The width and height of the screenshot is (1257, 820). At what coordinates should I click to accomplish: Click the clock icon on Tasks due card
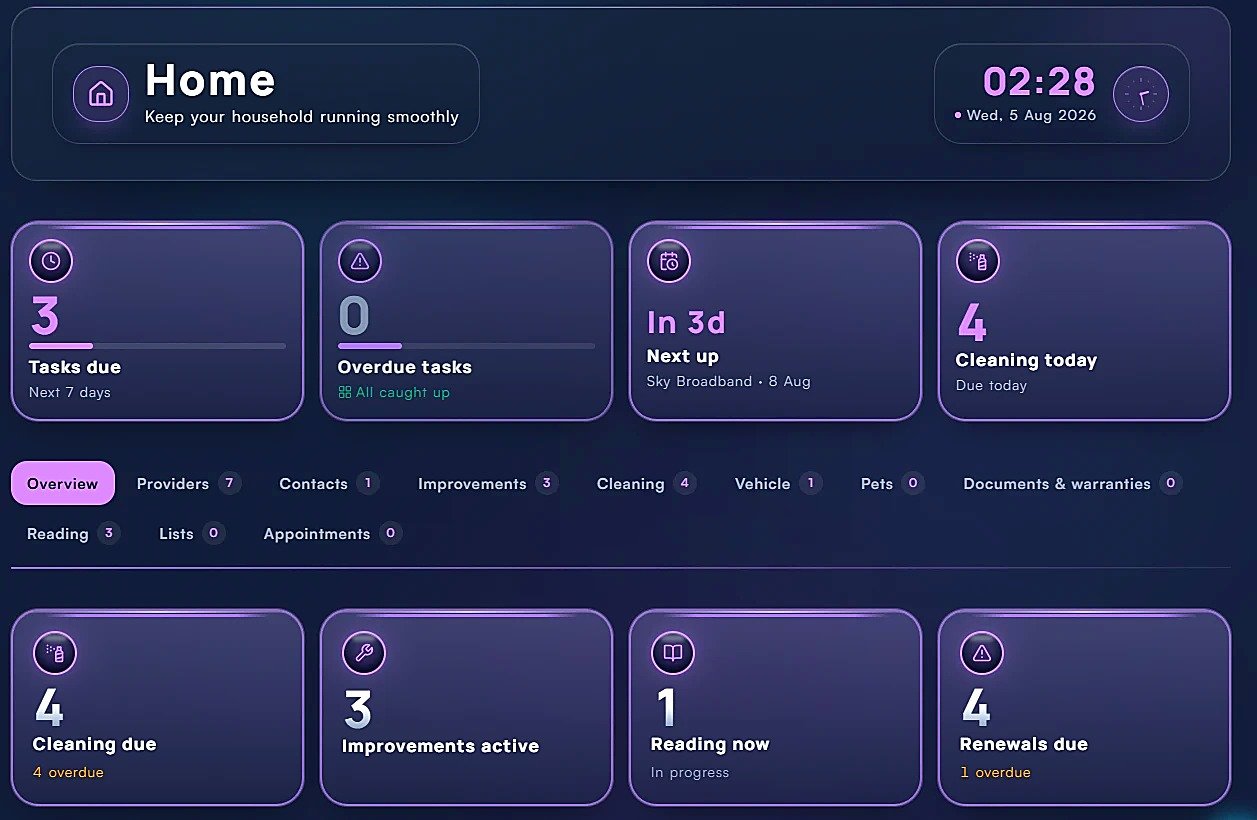point(51,261)
